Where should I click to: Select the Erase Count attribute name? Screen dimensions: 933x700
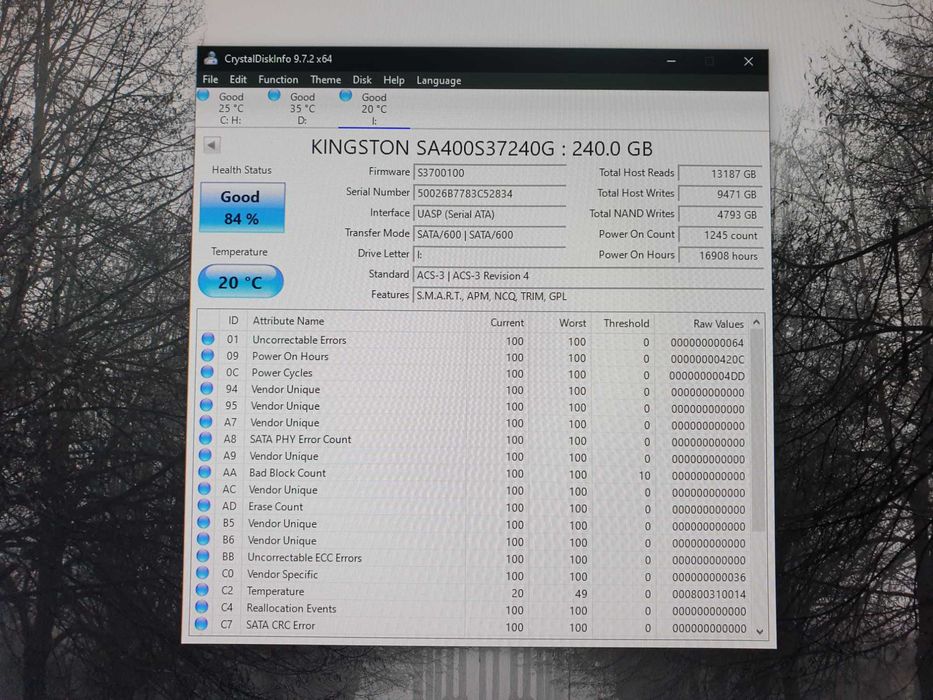pos(275,507)
